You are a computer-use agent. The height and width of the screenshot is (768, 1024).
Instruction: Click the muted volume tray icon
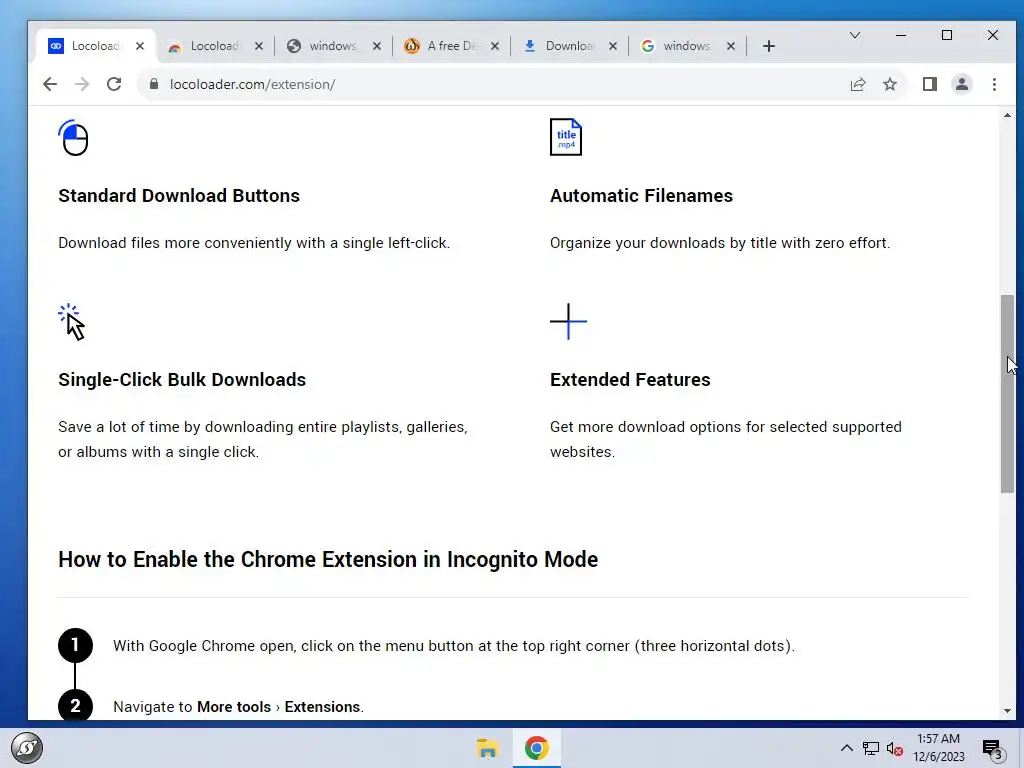tap(895, 748)
